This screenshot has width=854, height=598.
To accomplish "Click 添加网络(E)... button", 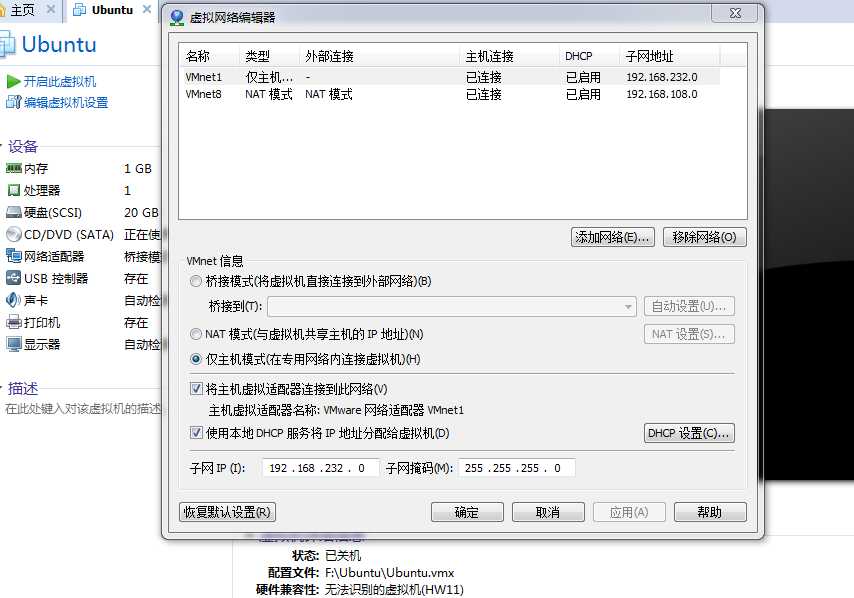I will (613, 237).
